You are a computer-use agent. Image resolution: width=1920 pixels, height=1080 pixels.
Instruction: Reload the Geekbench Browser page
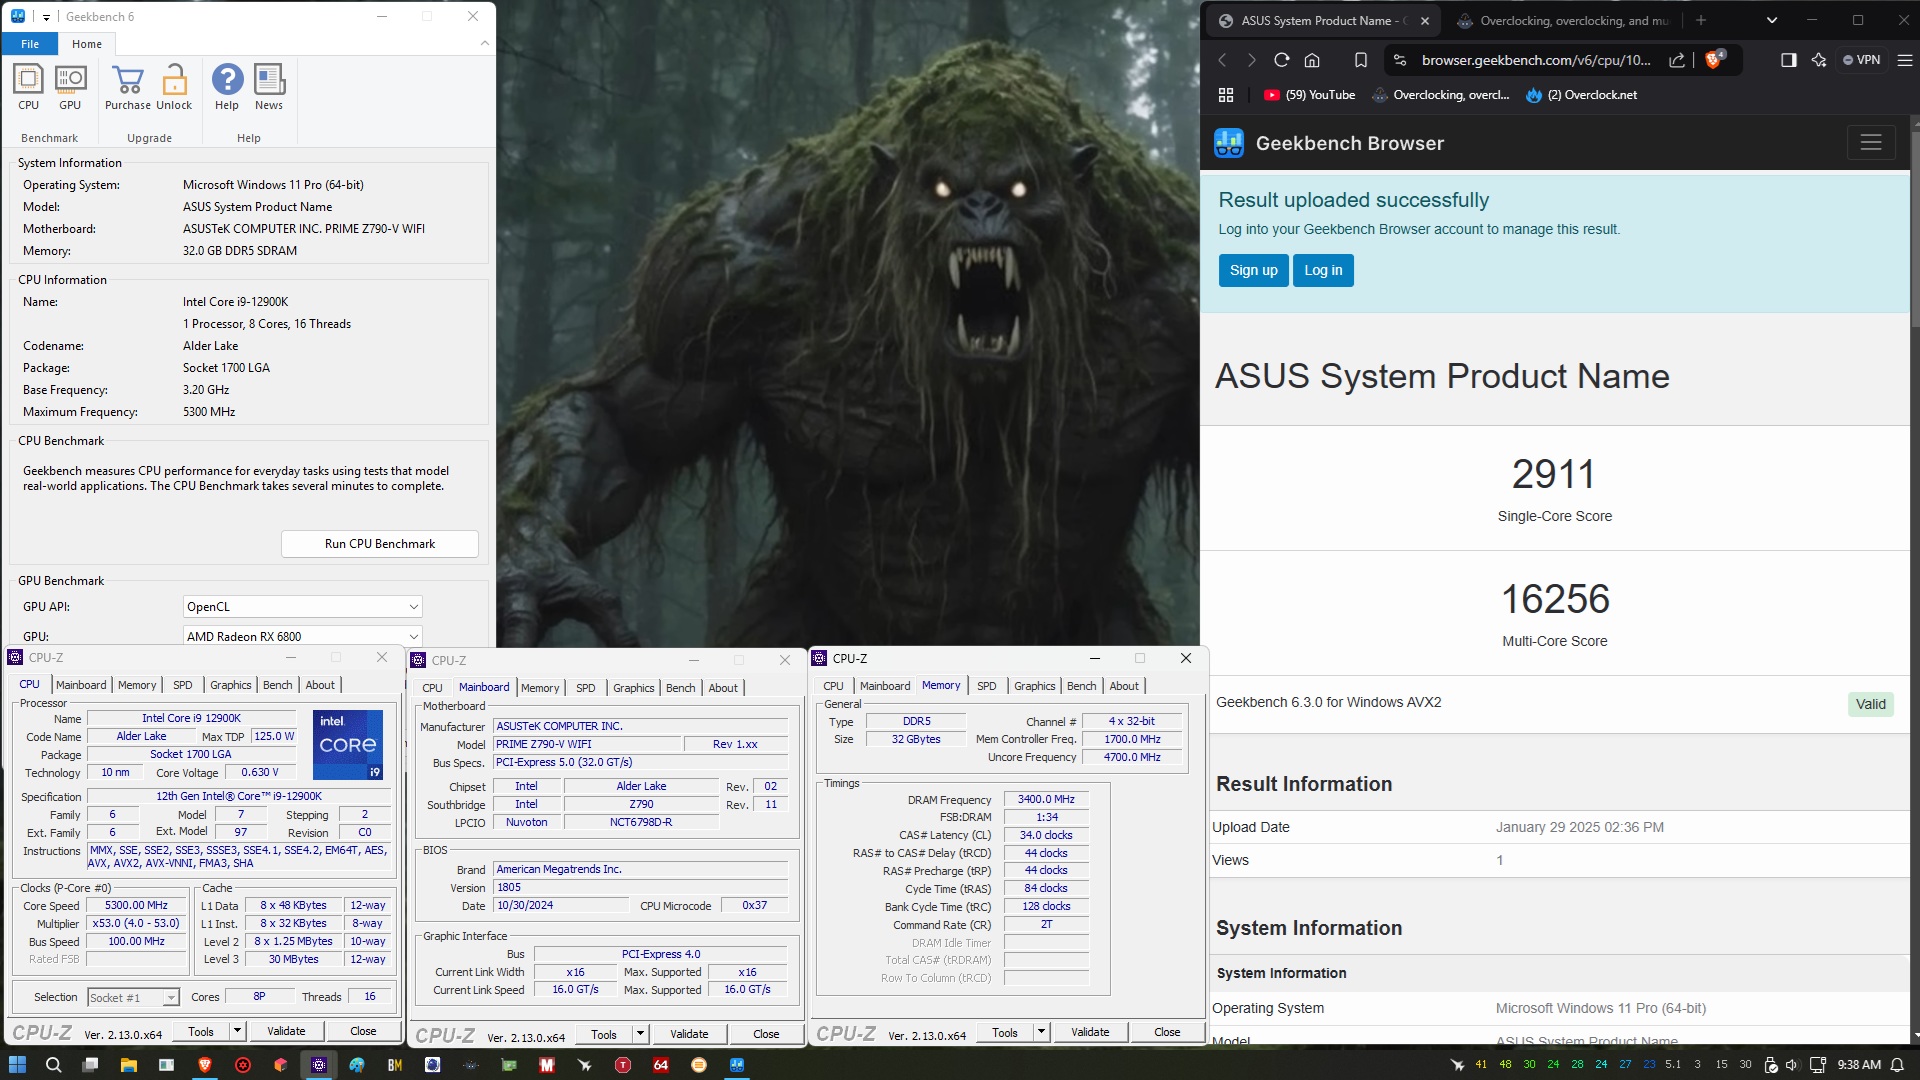coord(1281,60)
